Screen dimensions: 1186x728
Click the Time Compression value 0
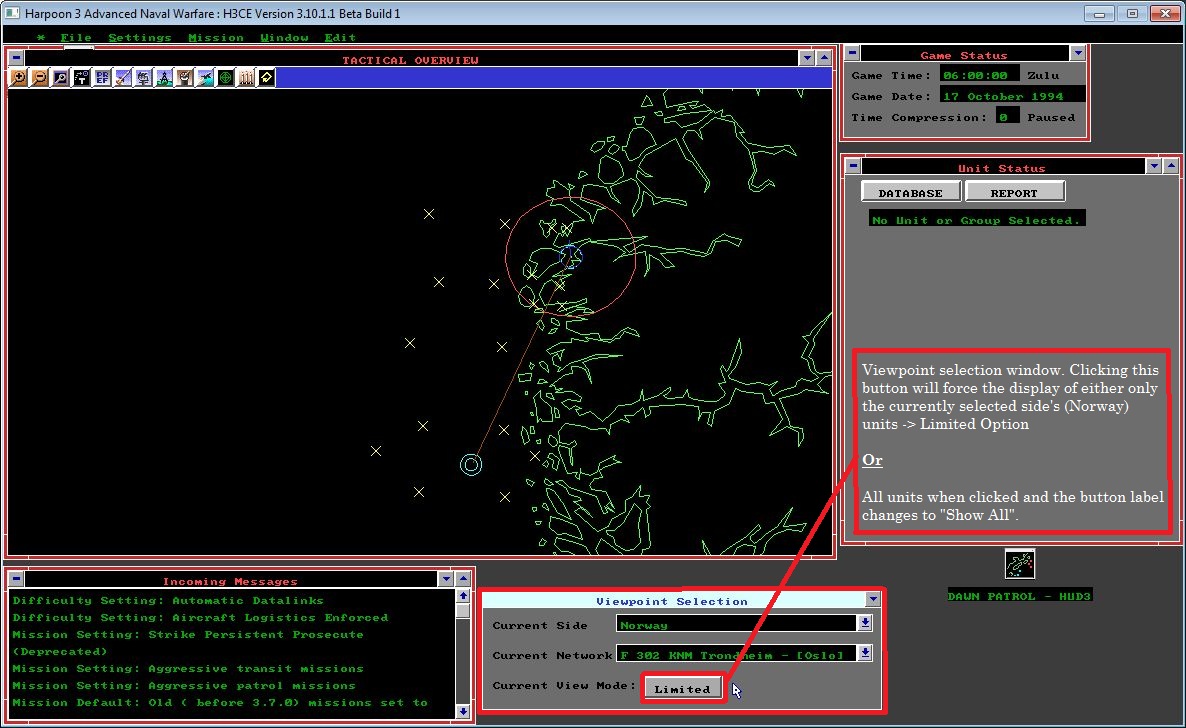point(1007,117)
